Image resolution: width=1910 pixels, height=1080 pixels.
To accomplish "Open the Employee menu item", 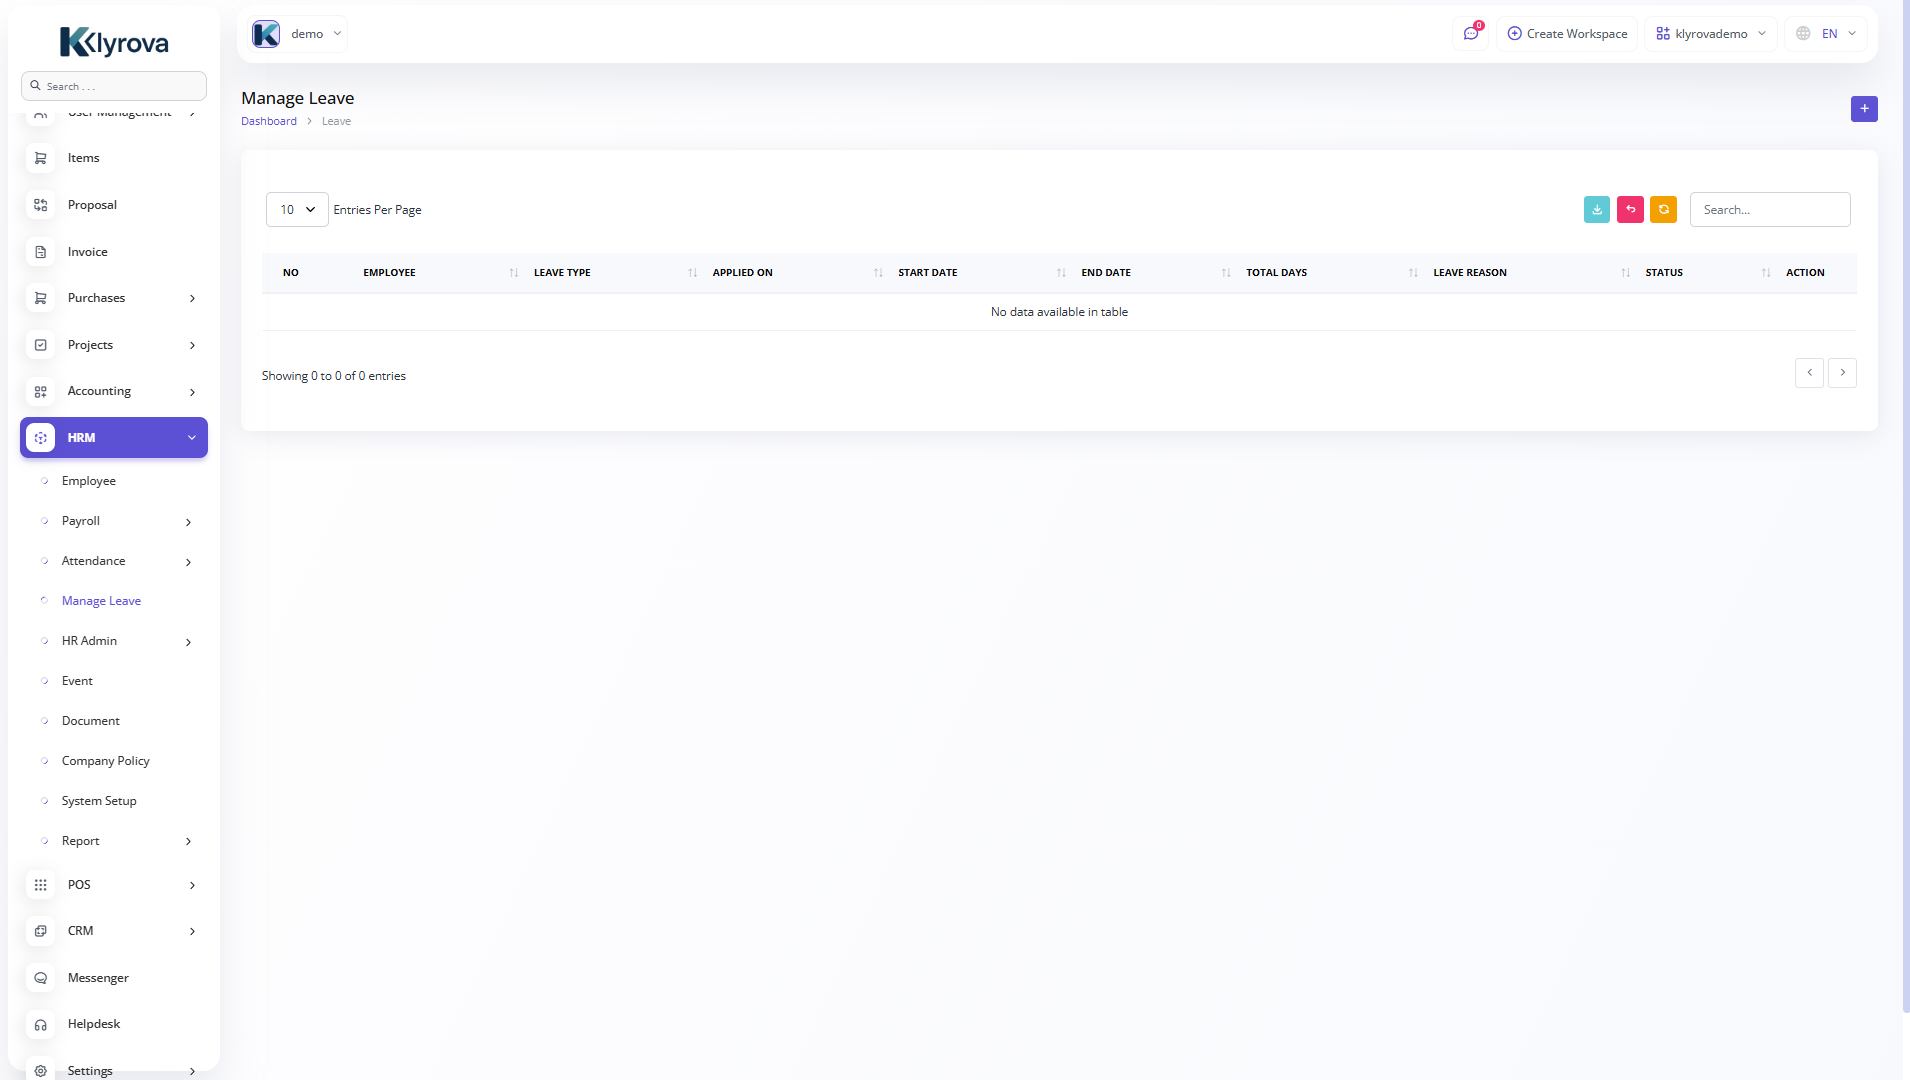I will pyautogui.click(x=89, y=481).
